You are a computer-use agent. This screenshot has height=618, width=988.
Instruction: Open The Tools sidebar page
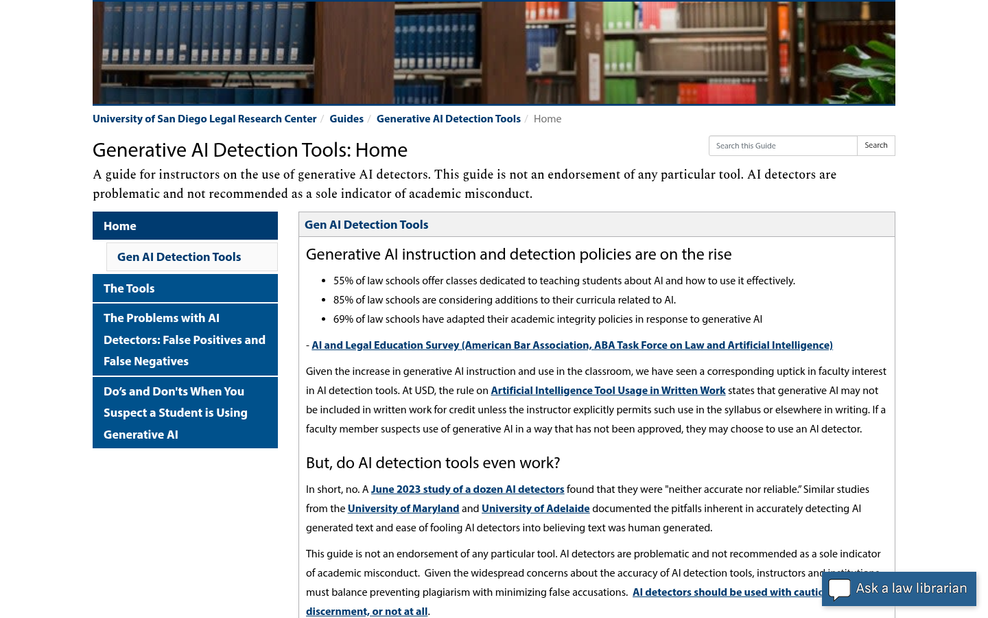click(x=185, y=288)
